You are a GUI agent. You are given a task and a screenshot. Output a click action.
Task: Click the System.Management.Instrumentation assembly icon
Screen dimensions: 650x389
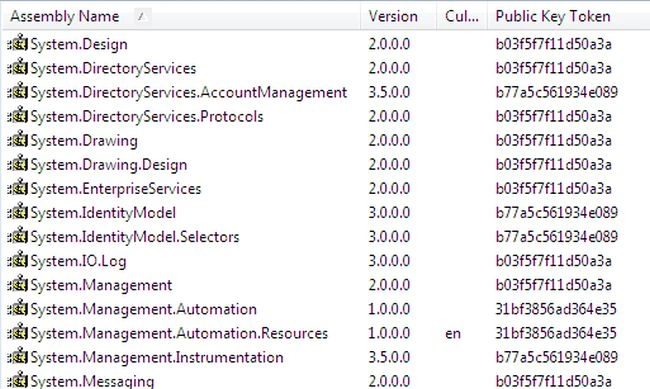click(x=18, y=356)
